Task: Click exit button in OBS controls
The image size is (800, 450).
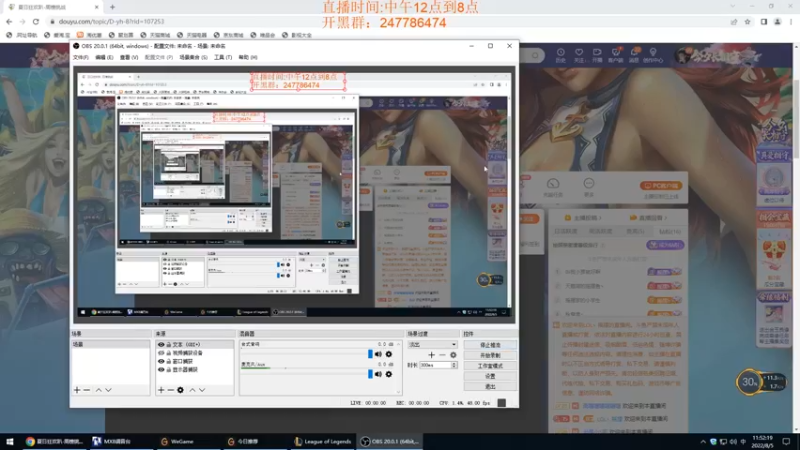Action: coord(490,387)
